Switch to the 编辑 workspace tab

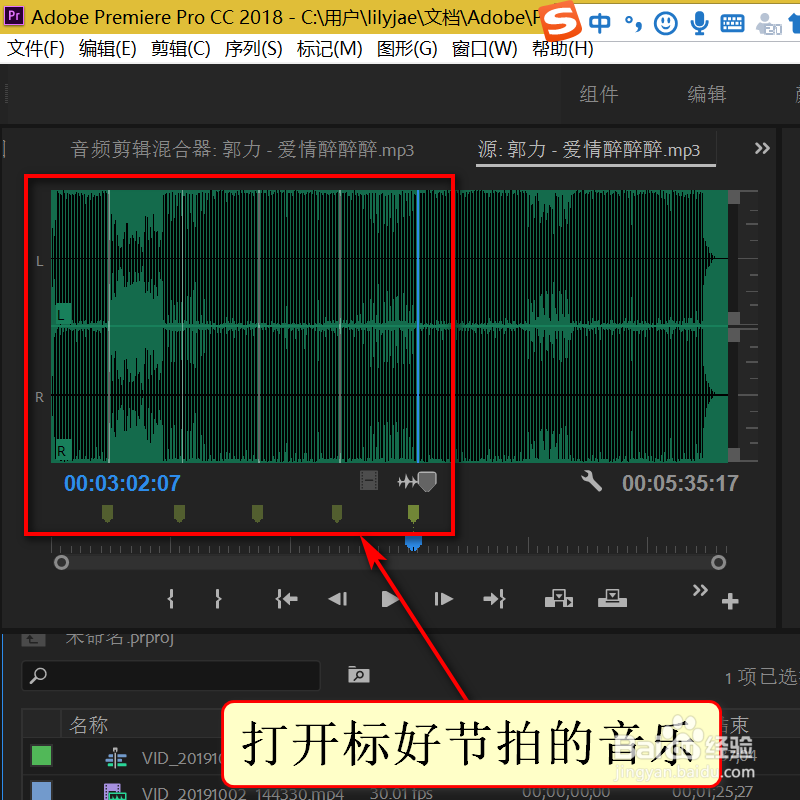706,94
